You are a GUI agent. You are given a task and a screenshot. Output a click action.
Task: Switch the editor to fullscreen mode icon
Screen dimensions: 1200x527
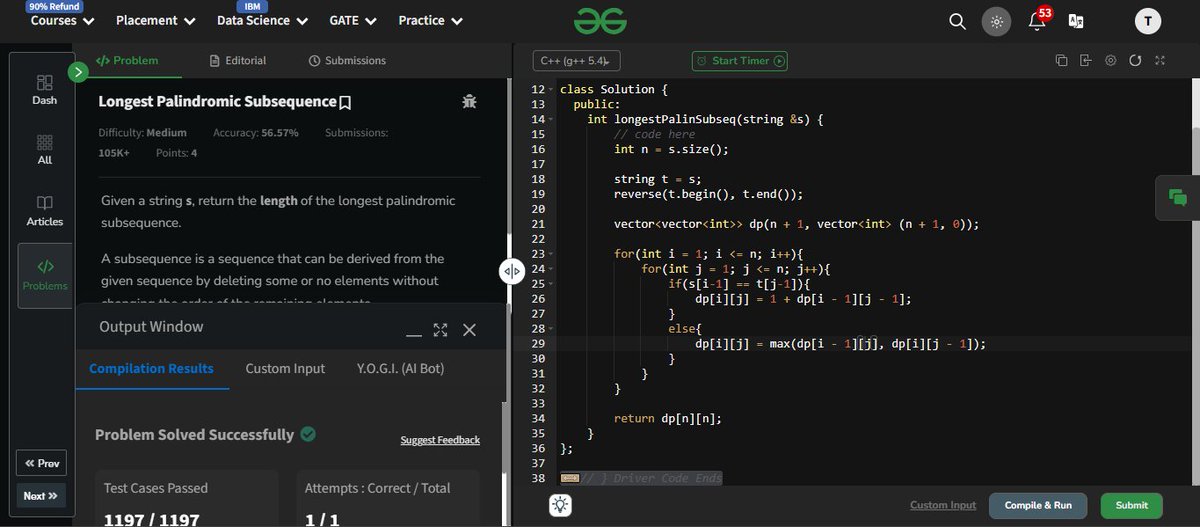coord(1160,61)
